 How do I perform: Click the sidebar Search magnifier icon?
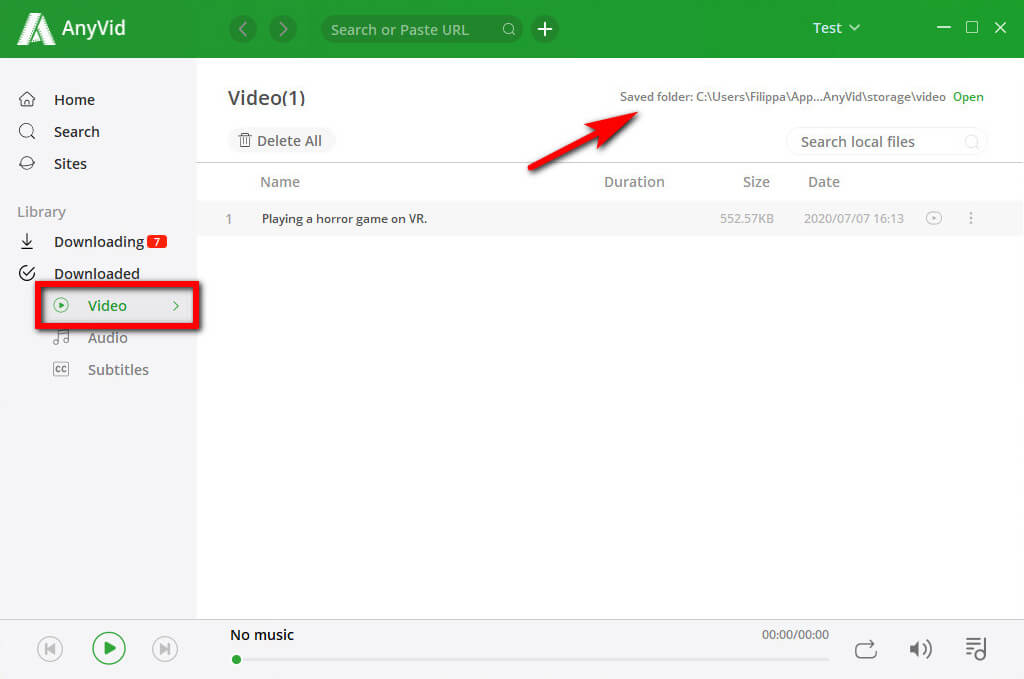pos(27,131)
